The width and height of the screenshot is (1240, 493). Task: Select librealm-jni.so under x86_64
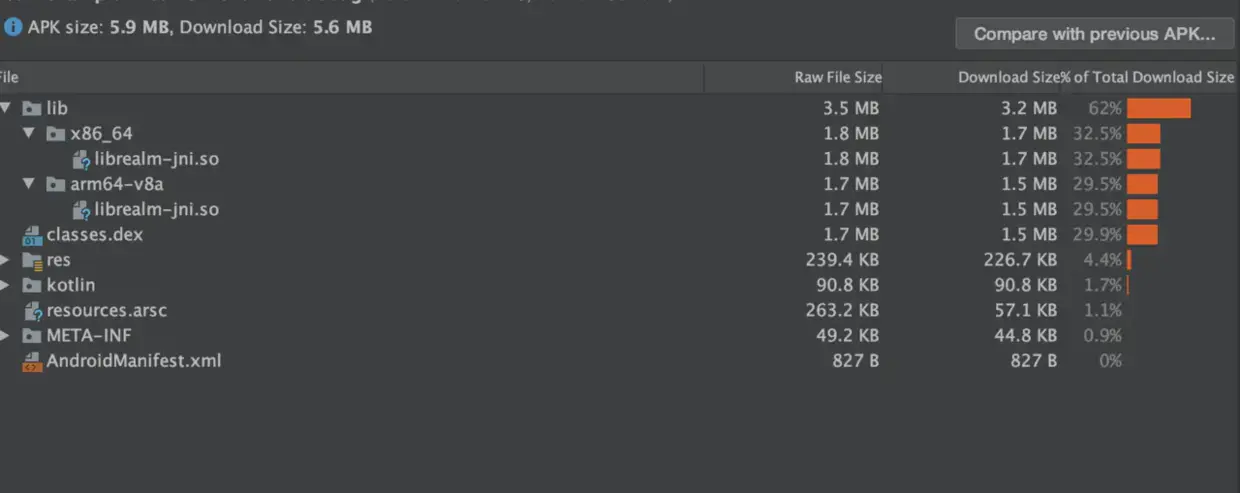click(x=157, y=159)
